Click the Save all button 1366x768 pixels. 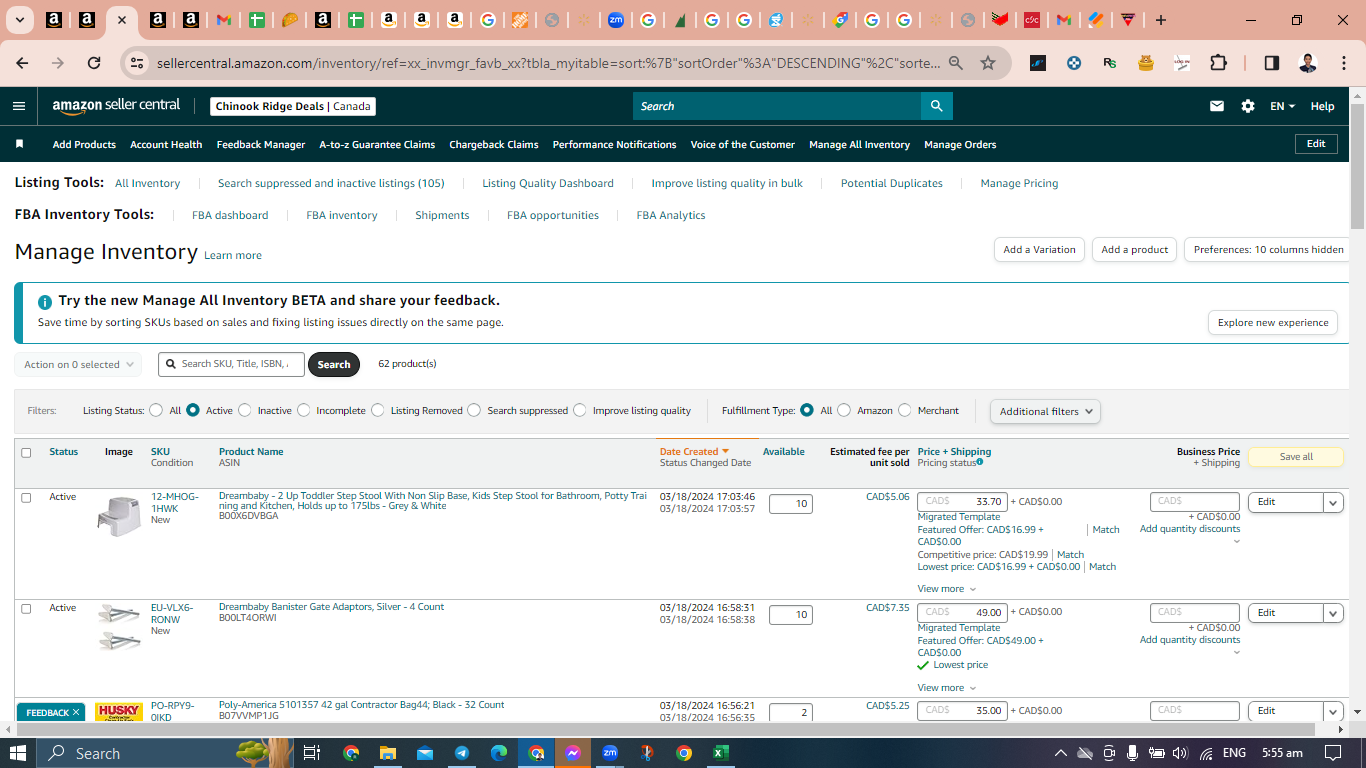point(1296,457)
